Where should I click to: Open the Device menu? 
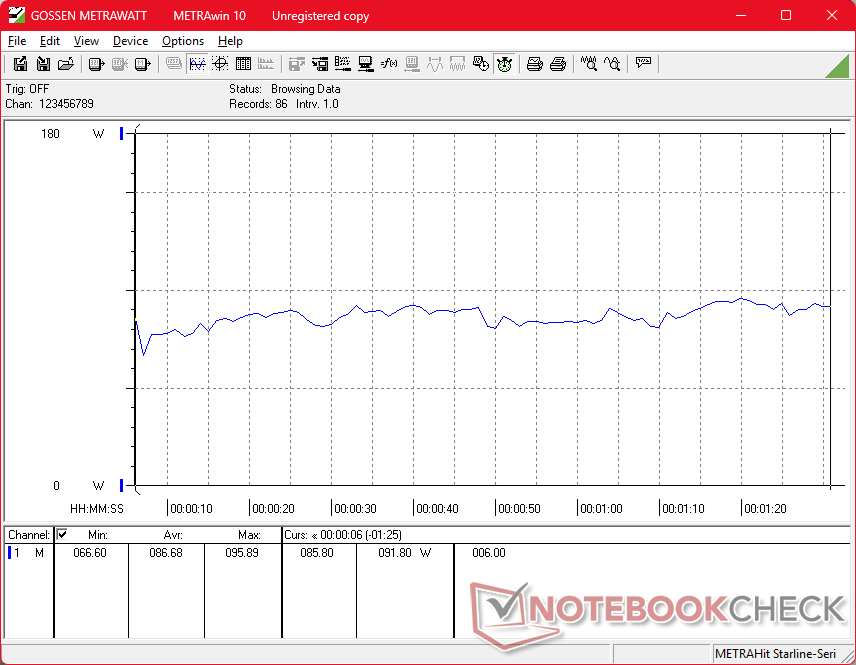130,41
